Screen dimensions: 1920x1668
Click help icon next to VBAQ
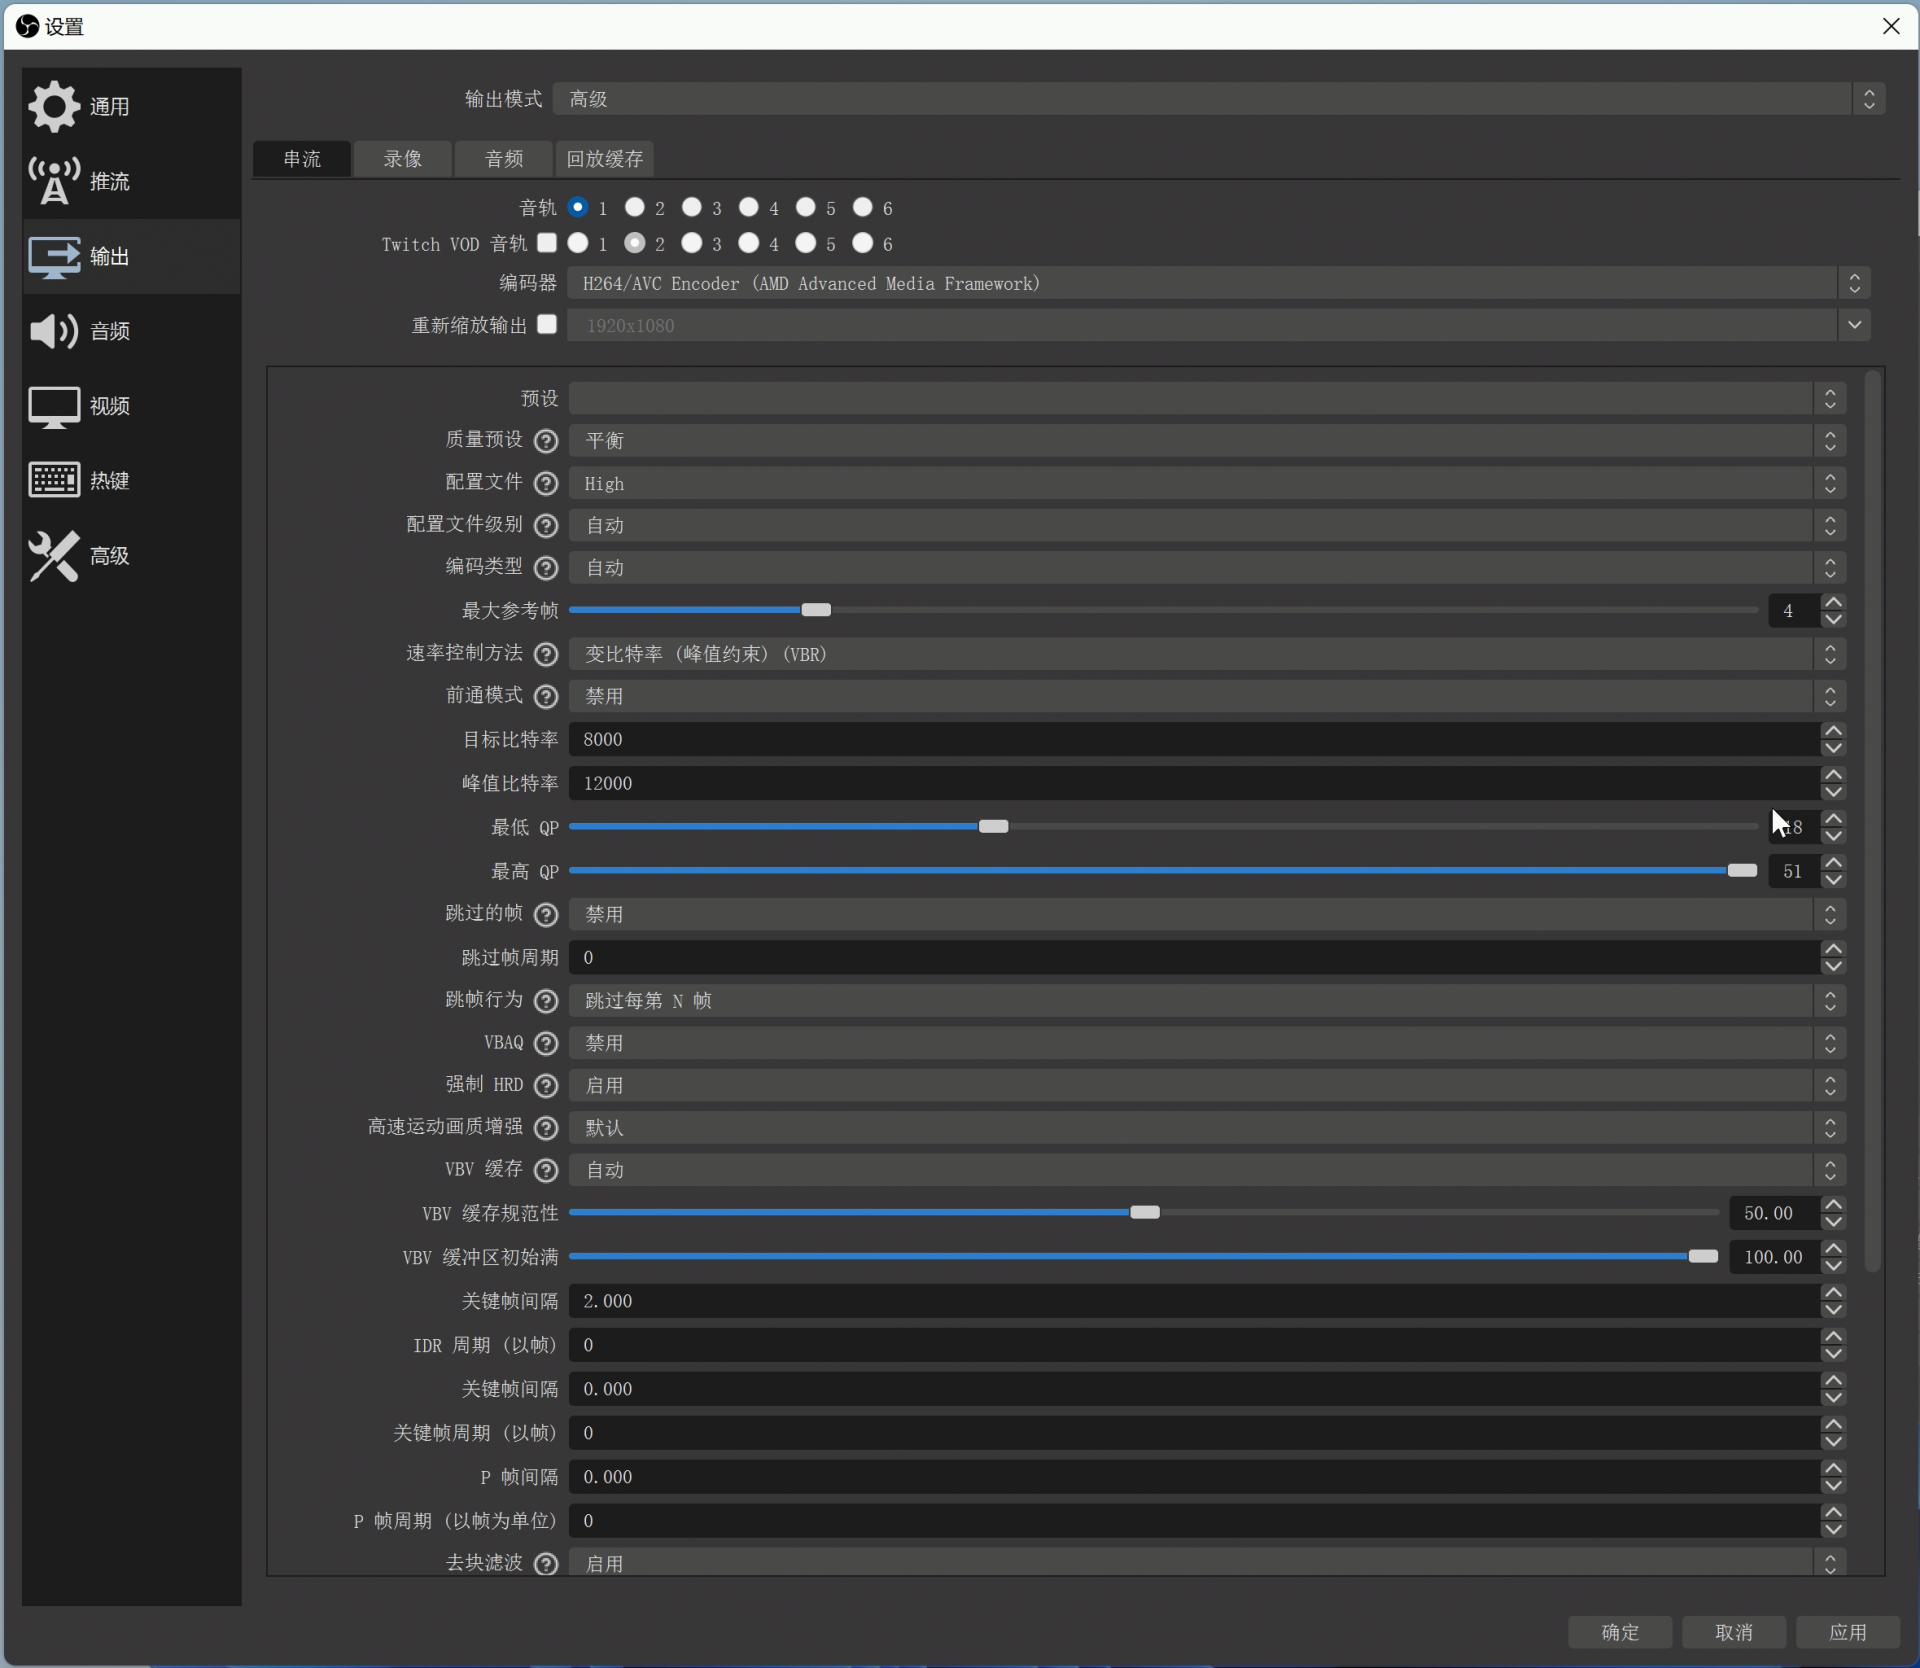pyautogui.click(x=546, y=1043)
